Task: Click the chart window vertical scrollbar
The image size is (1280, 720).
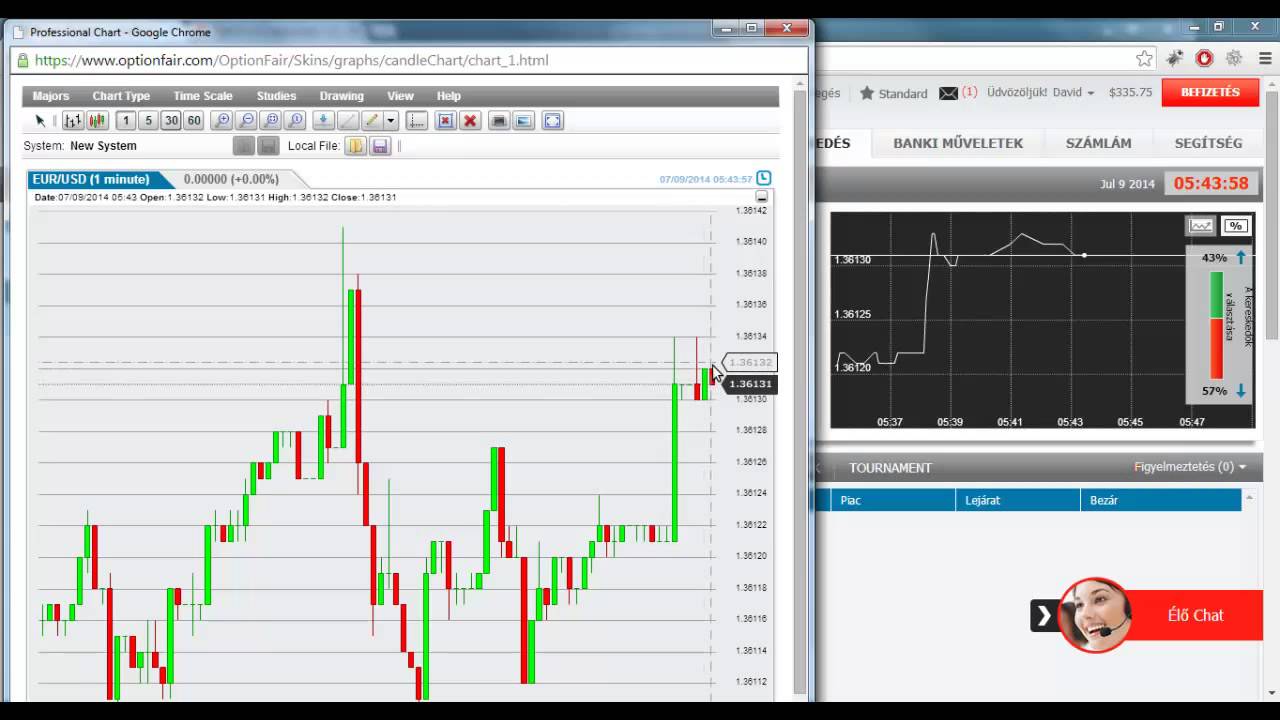Action: 799,390
